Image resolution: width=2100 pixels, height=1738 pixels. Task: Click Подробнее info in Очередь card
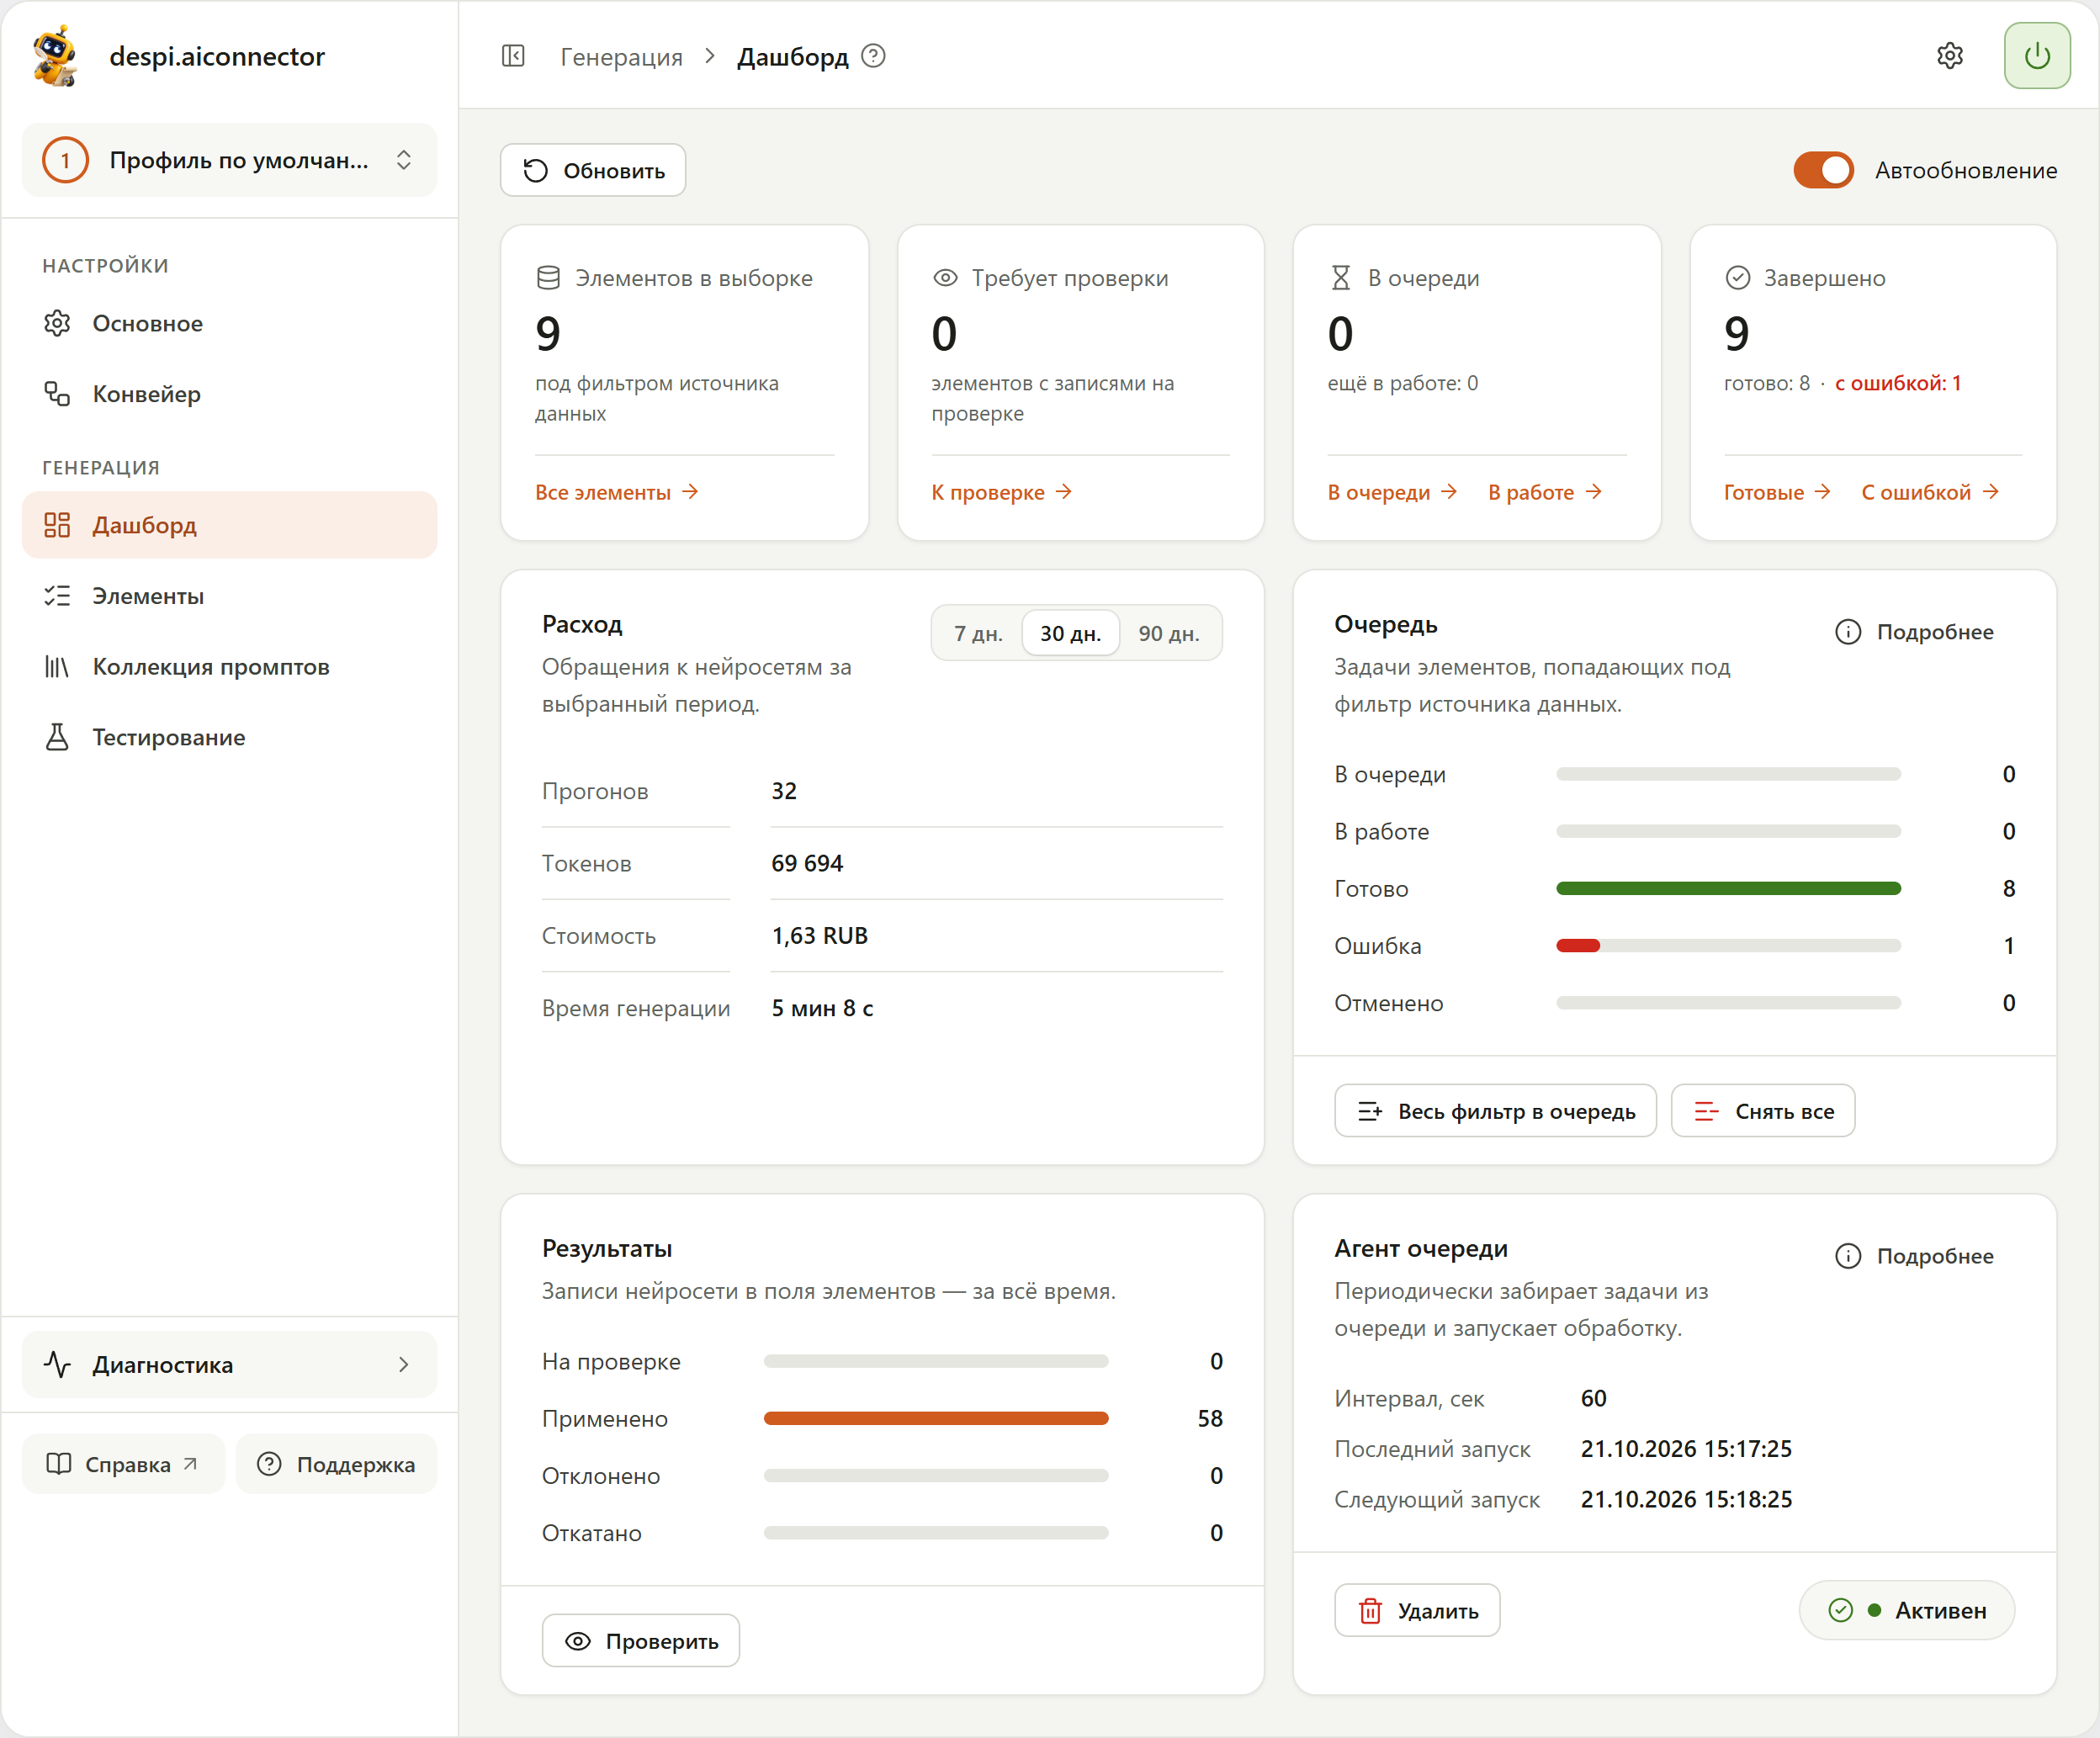(1914, 632)
